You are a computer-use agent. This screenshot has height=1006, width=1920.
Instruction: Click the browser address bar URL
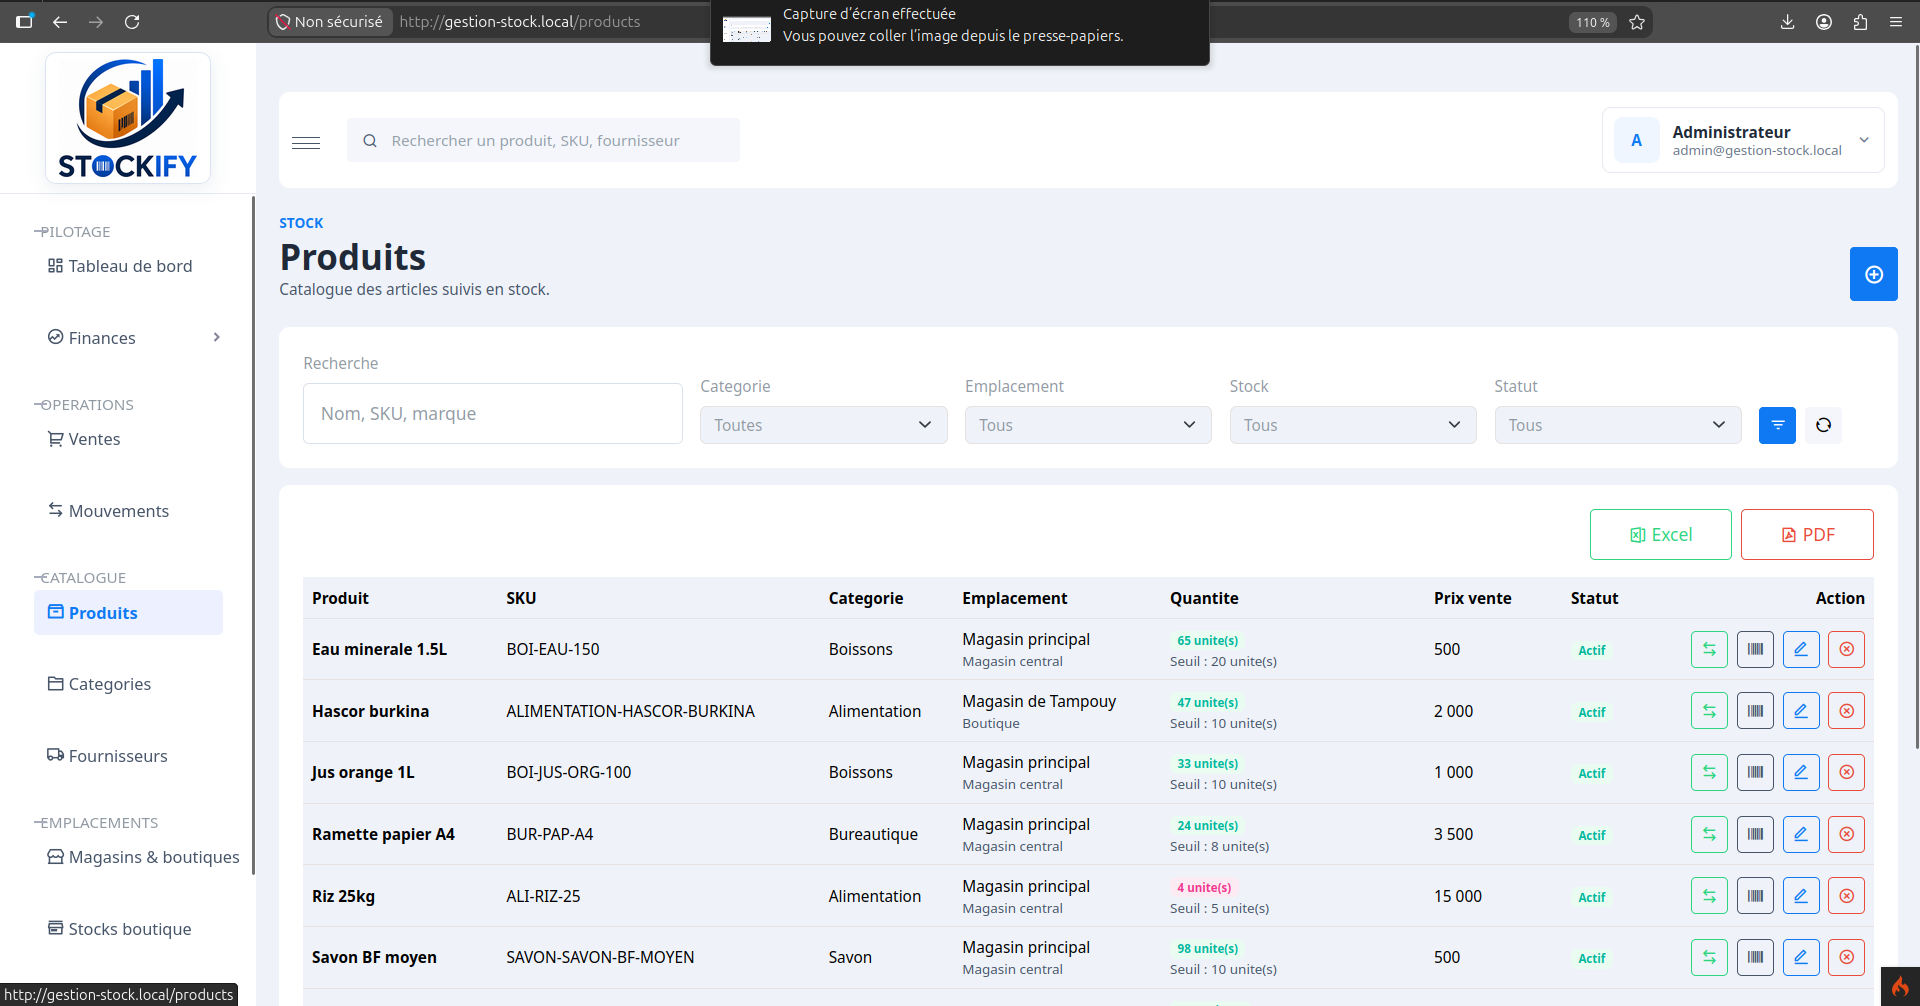(x=520, y=22)
